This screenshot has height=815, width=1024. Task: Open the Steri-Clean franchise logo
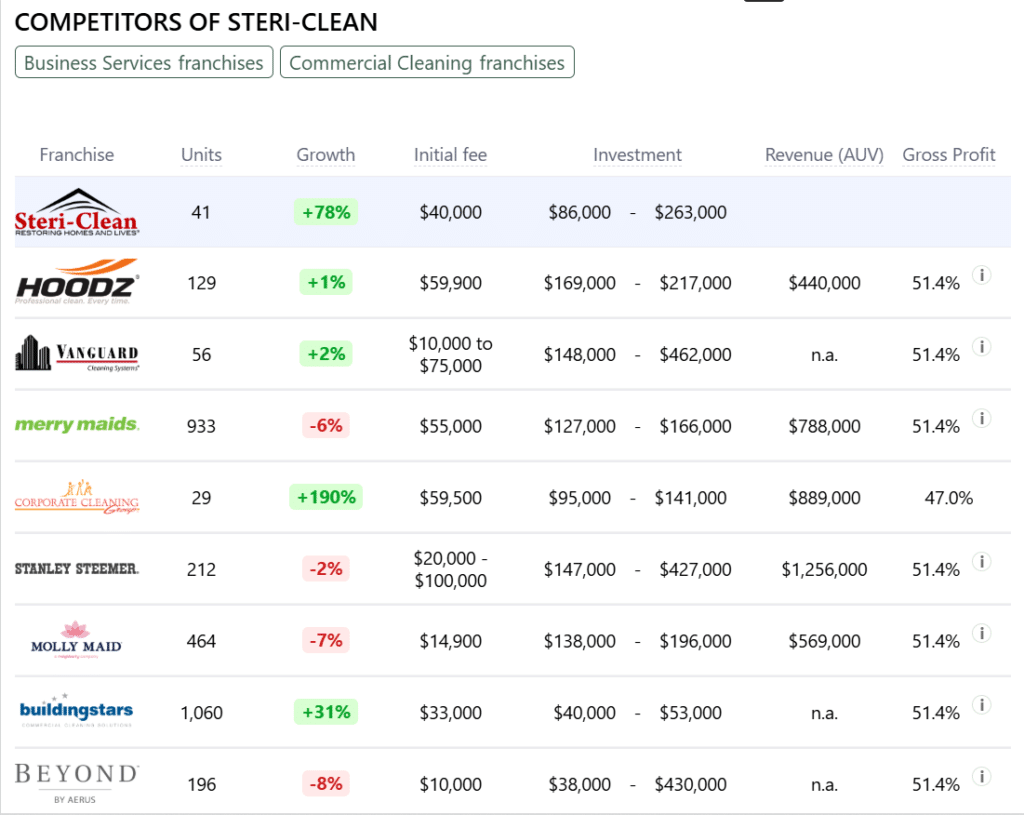[77, 212]
